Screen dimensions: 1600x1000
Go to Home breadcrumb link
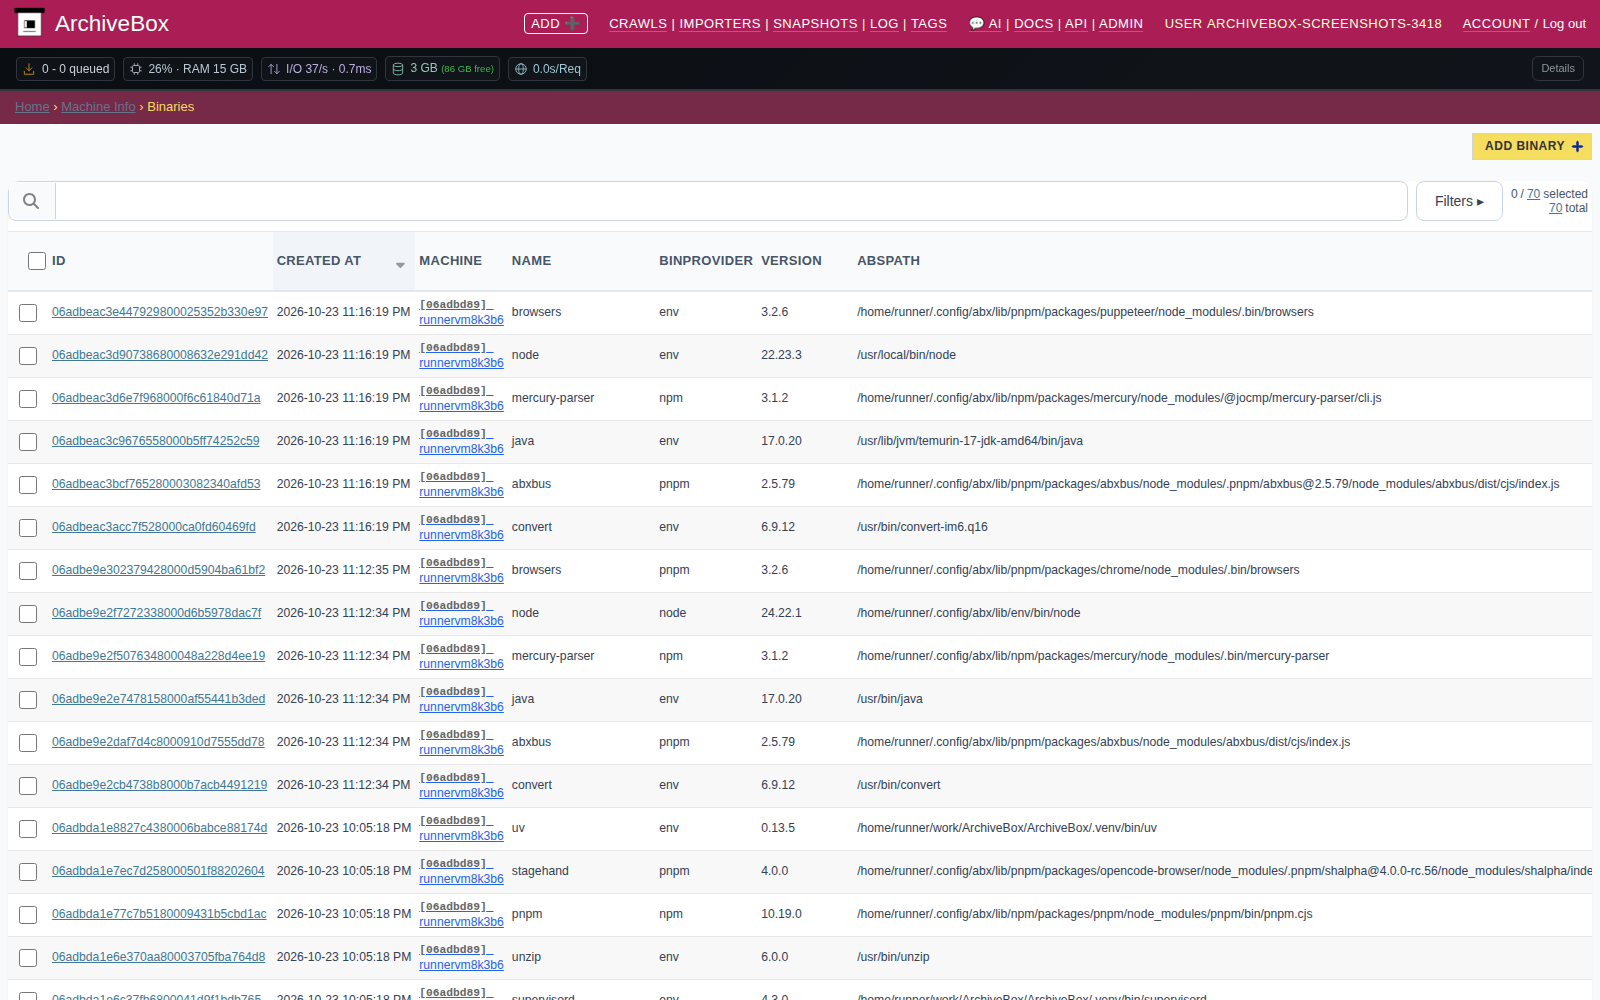[32, 107]
